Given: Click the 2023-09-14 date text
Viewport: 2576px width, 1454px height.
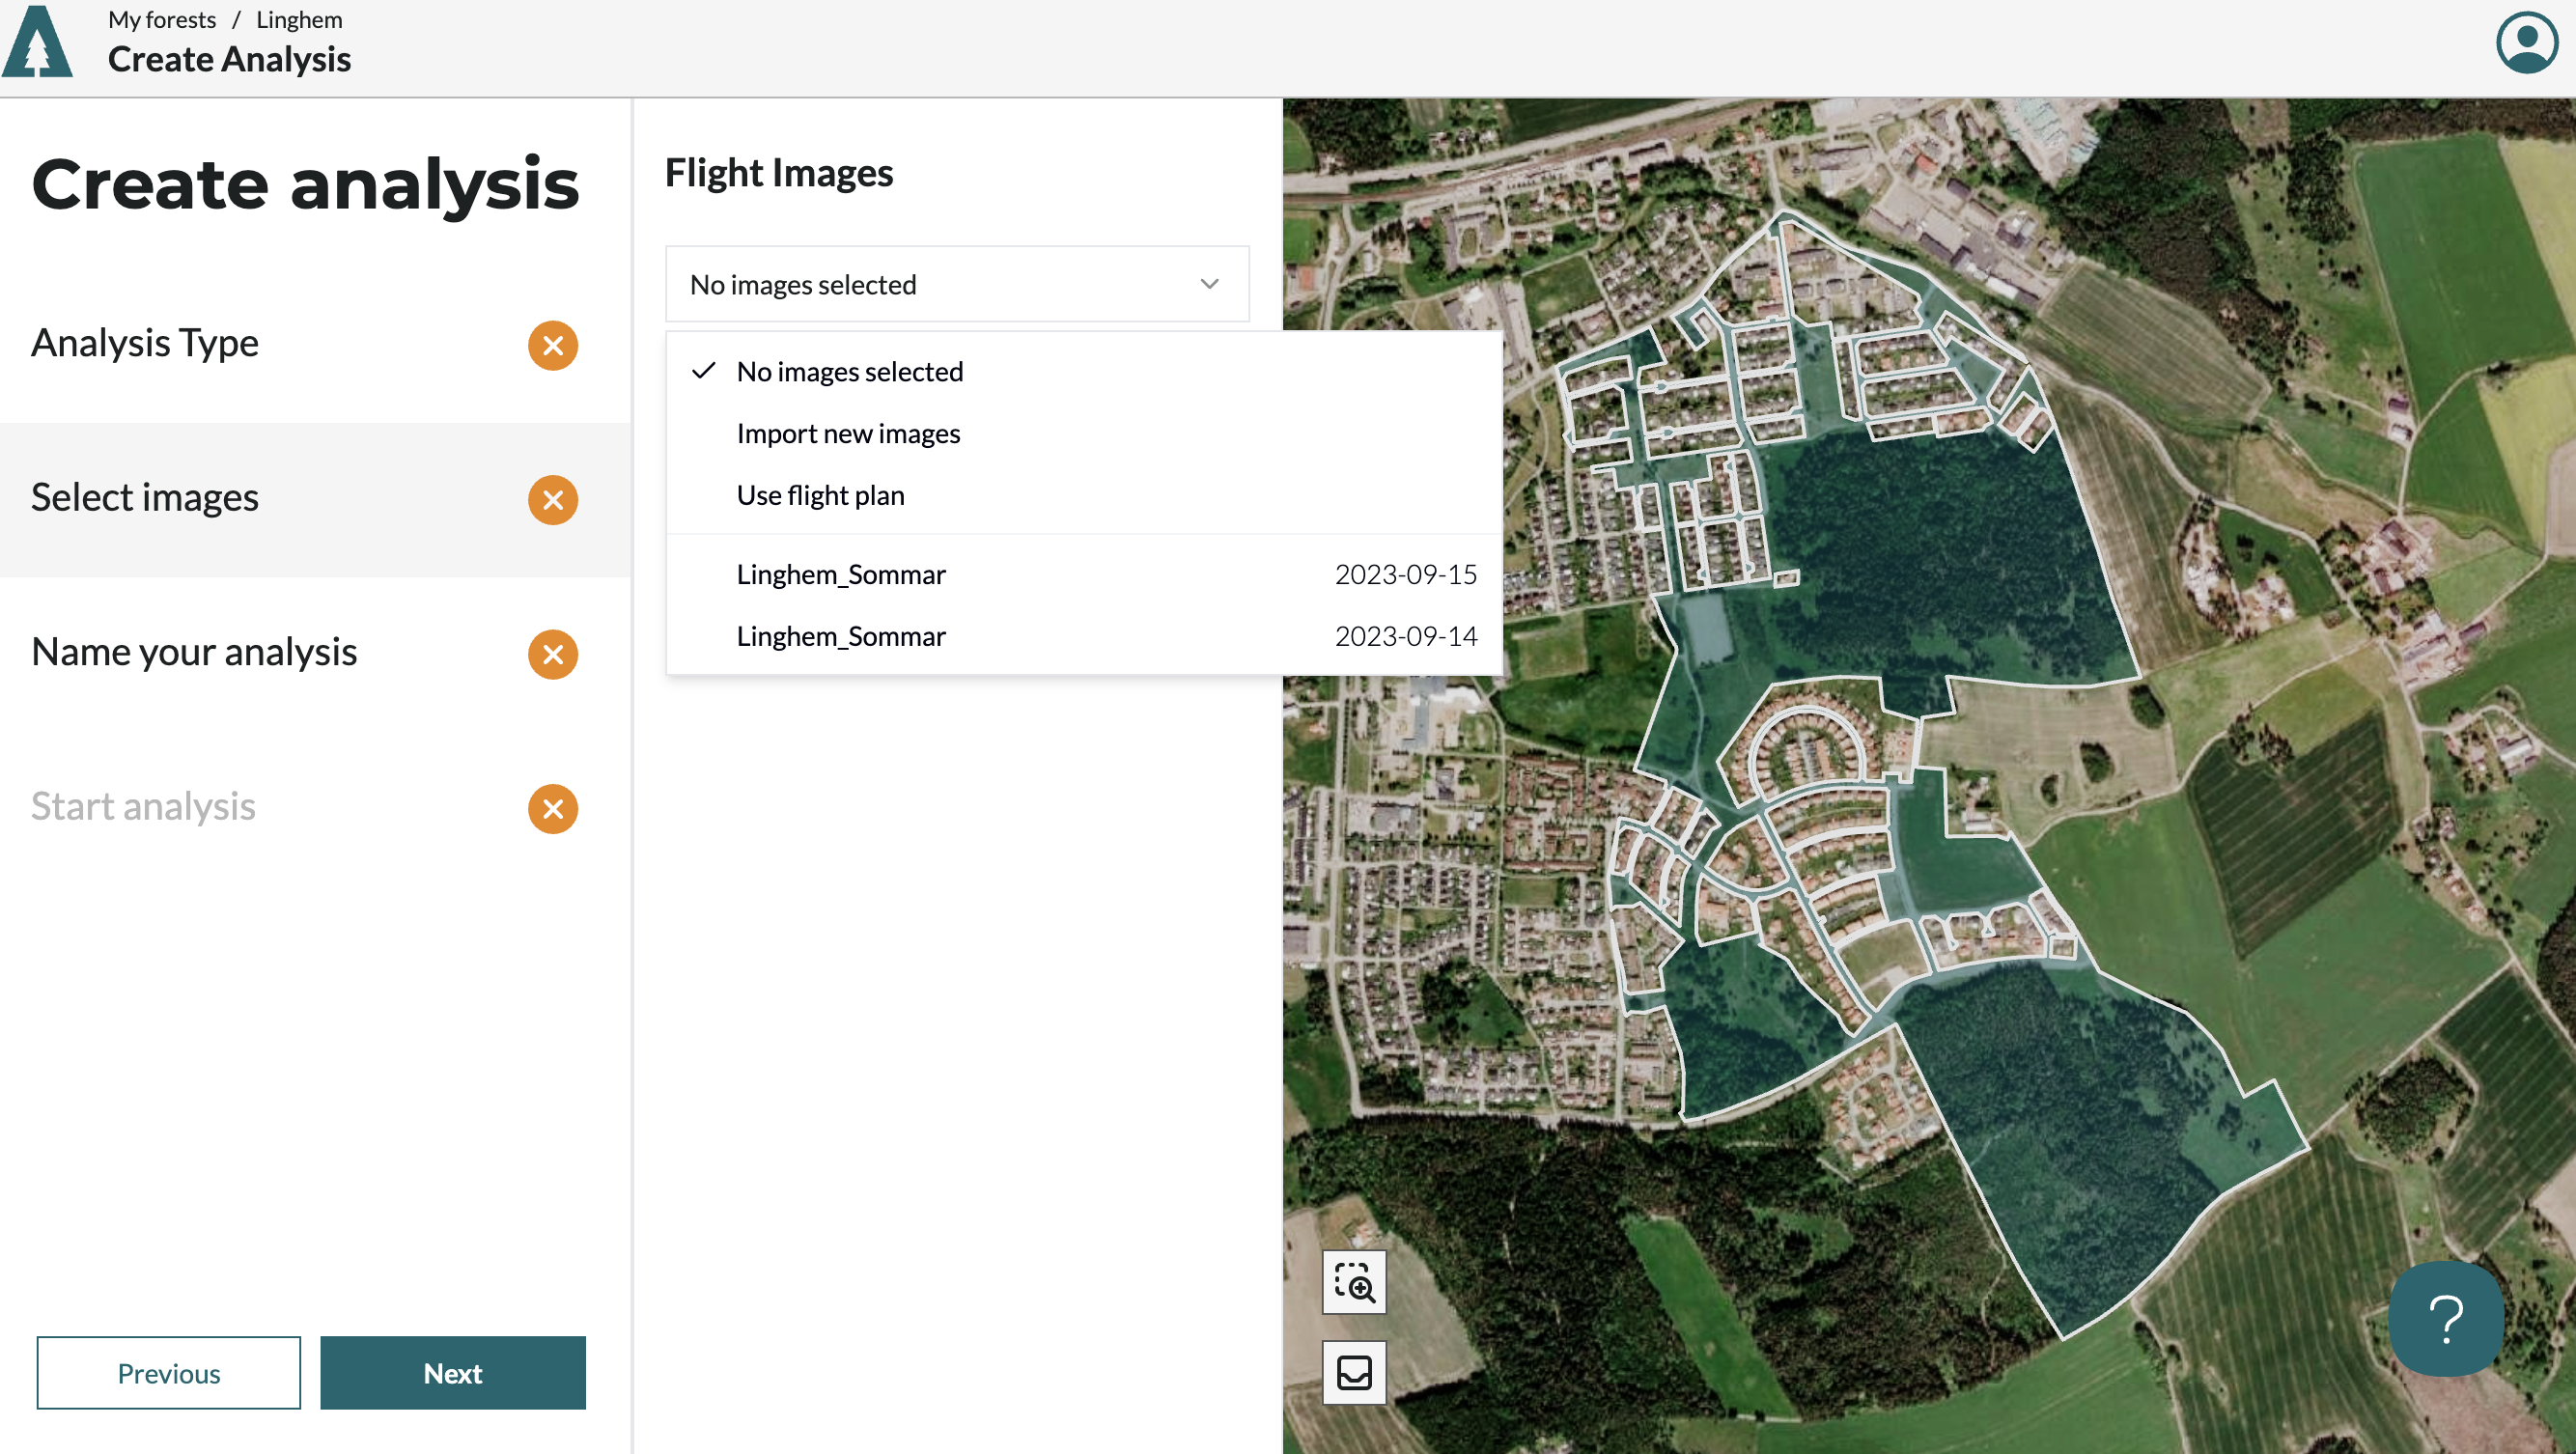Looking at the screenshot, I should pyautogui.click(x=1406, y=636).
